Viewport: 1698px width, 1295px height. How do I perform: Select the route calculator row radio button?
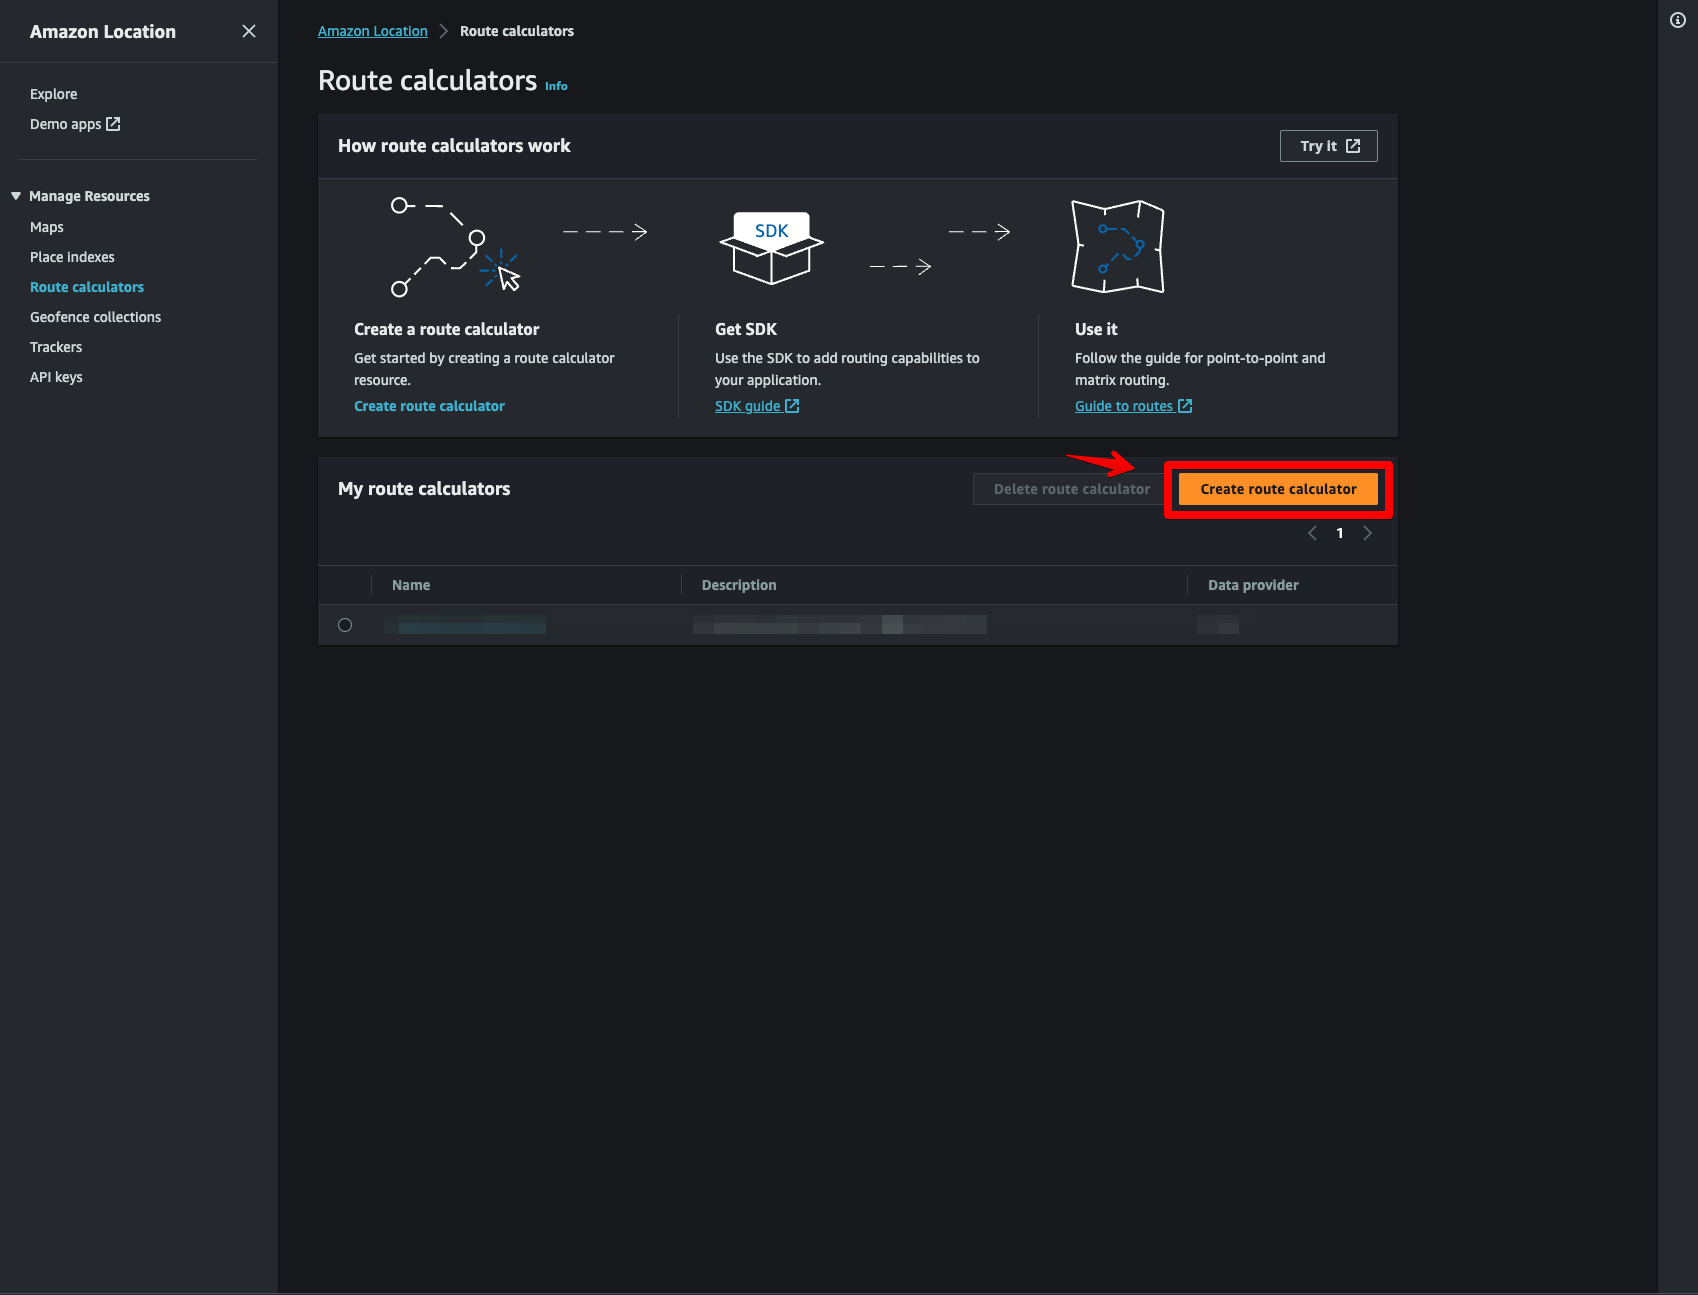[345, 625]
